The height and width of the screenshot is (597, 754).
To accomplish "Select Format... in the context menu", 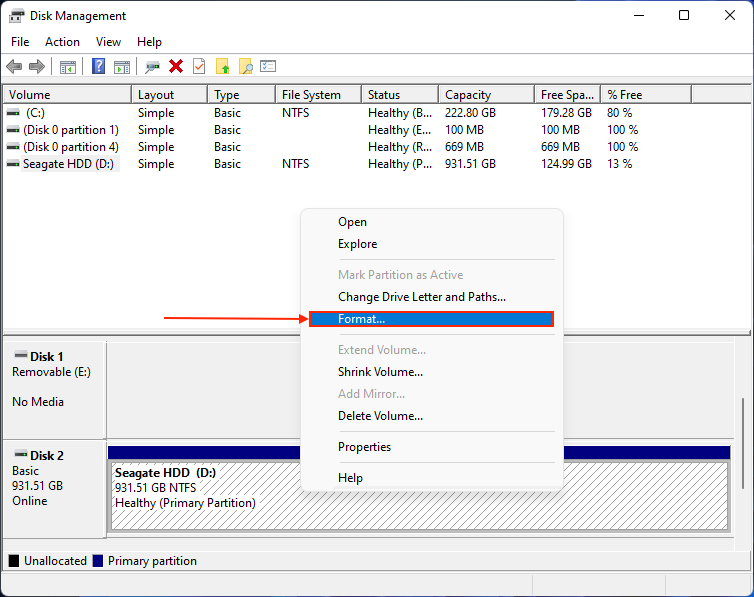I will tap(431, 319).
